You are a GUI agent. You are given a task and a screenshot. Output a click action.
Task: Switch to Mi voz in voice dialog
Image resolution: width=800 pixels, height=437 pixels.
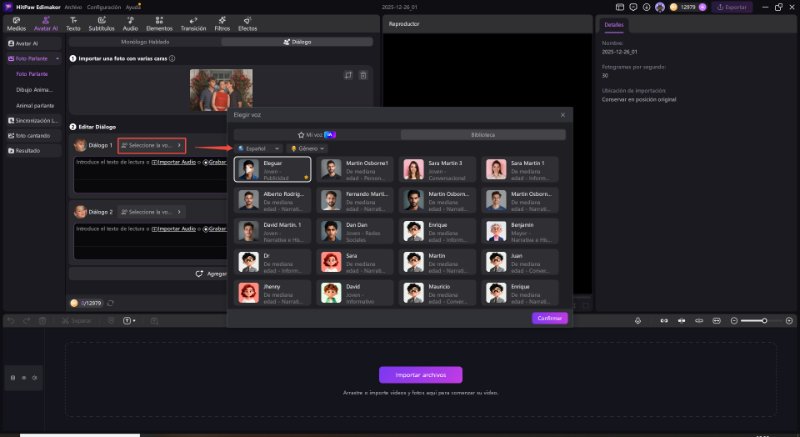point(316,134)
